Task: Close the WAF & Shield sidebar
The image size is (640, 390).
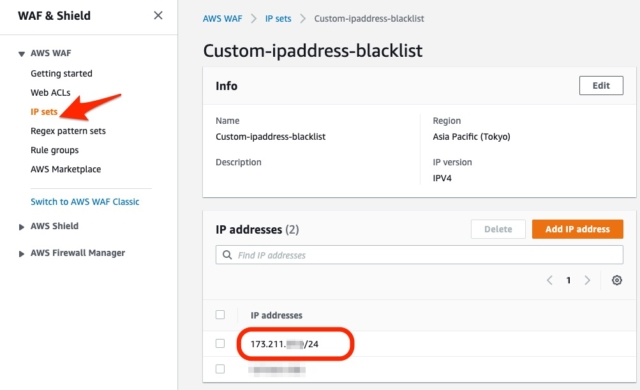Action: tap(158, 16)
